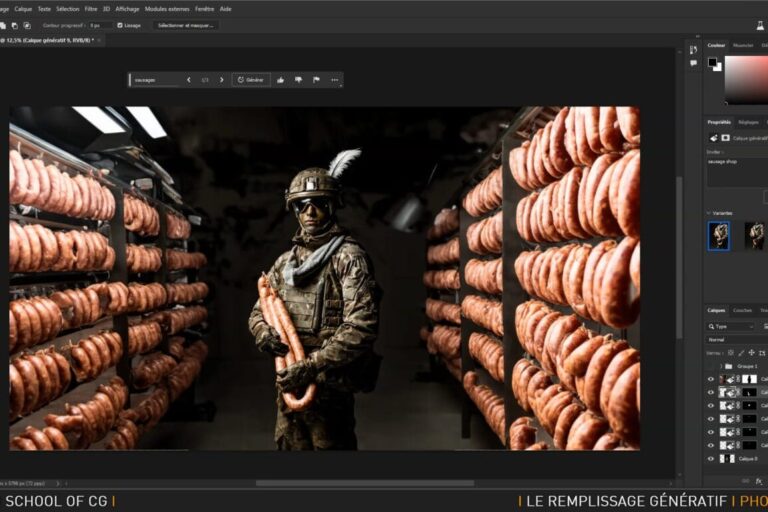Select the first highlighted variation thumbnail
This screenshot has height=512, width=768.
click(x=719, y=236)
